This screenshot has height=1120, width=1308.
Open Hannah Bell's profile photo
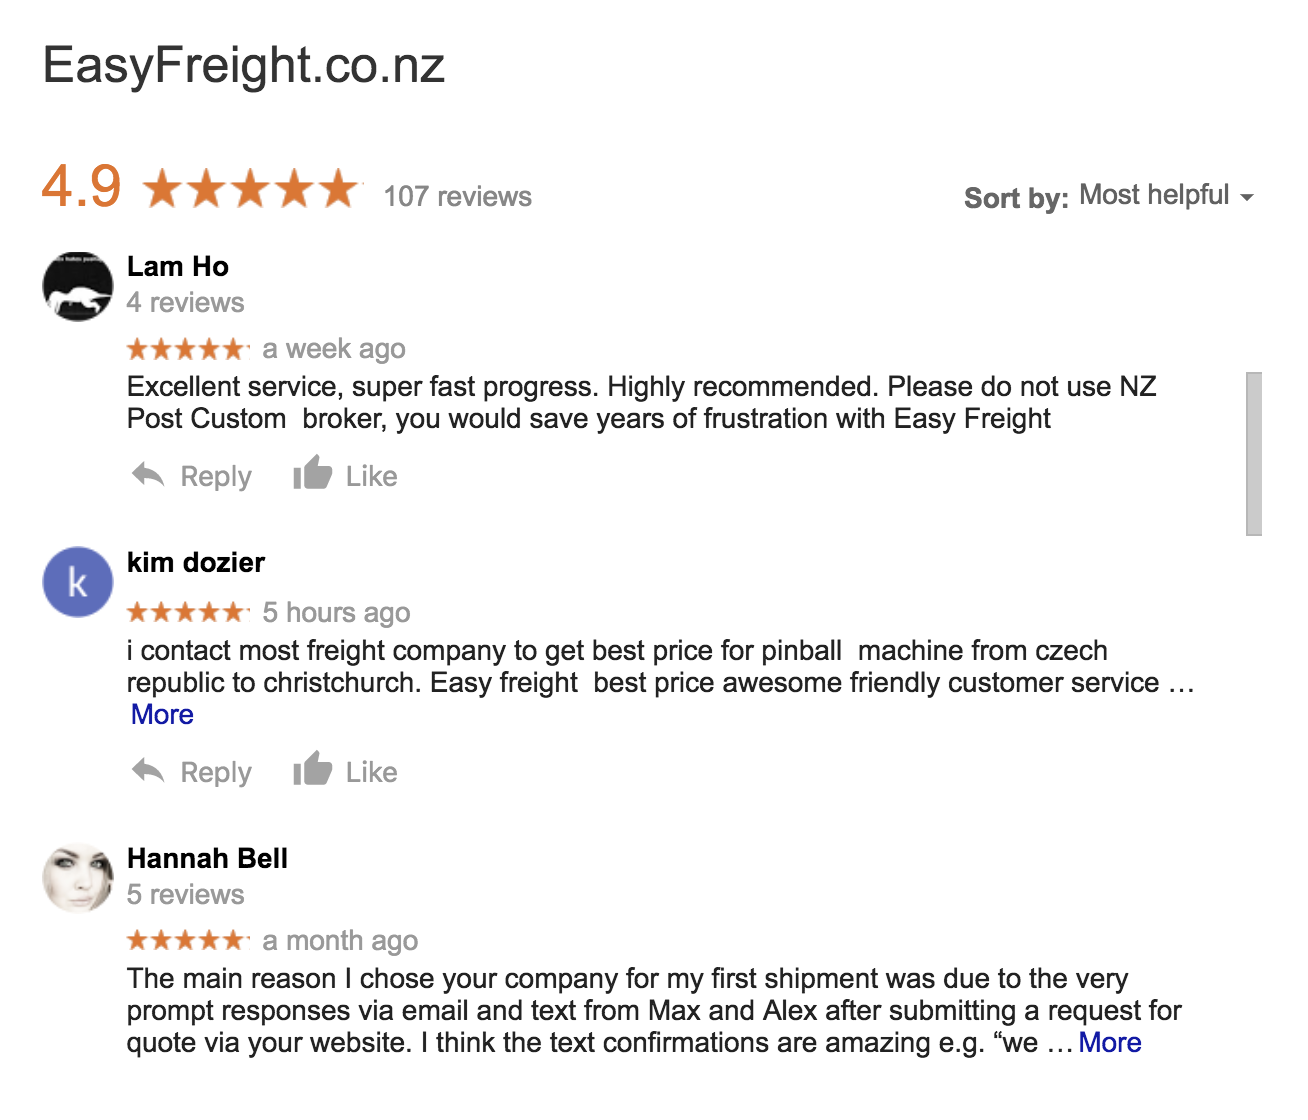coord(78,878)
